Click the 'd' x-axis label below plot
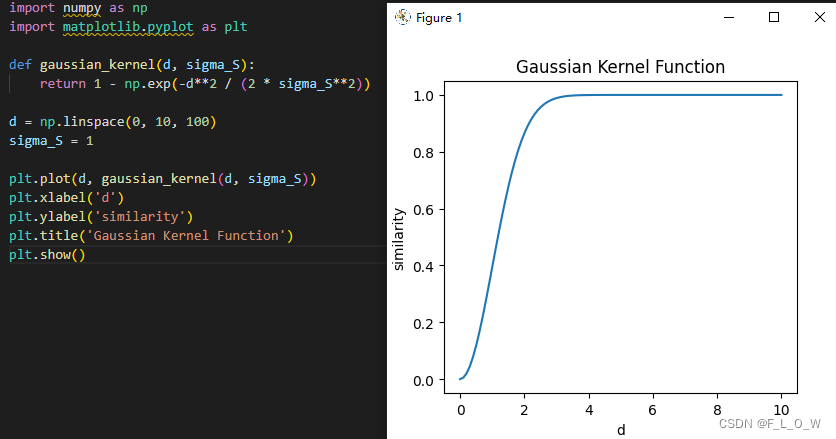Screen dimensions: 836x439 (x=621, y=430)
